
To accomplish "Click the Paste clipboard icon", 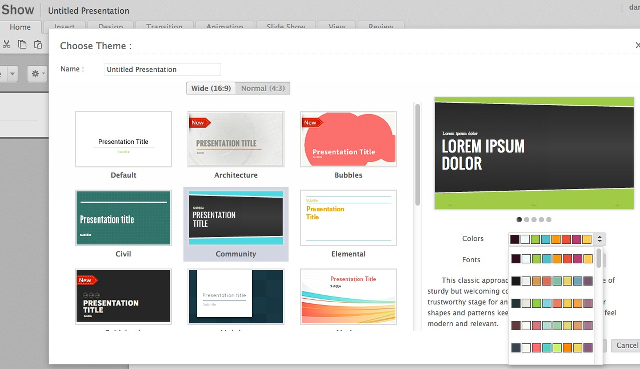I will [x=38, y=44].
